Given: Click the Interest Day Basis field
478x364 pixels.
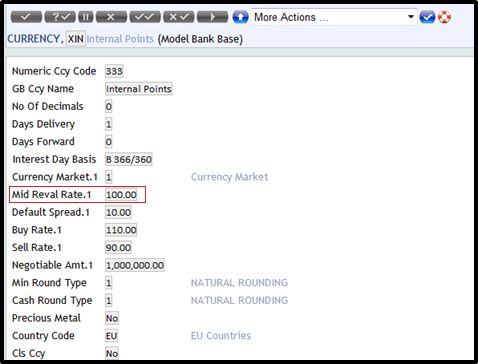Looking at the screenshot, I should click(129, 159).
